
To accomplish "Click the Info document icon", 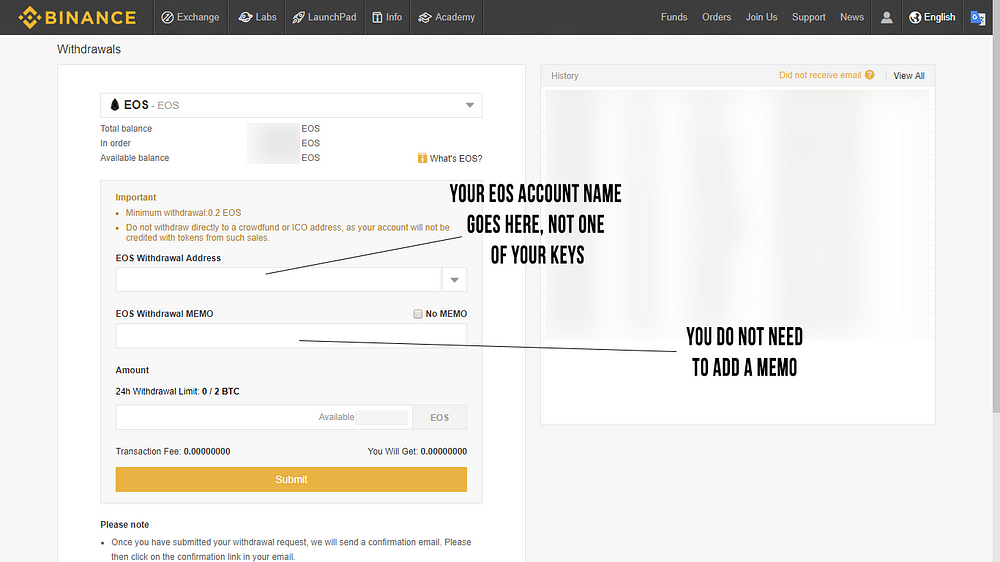I will click(x=378, y=17).
